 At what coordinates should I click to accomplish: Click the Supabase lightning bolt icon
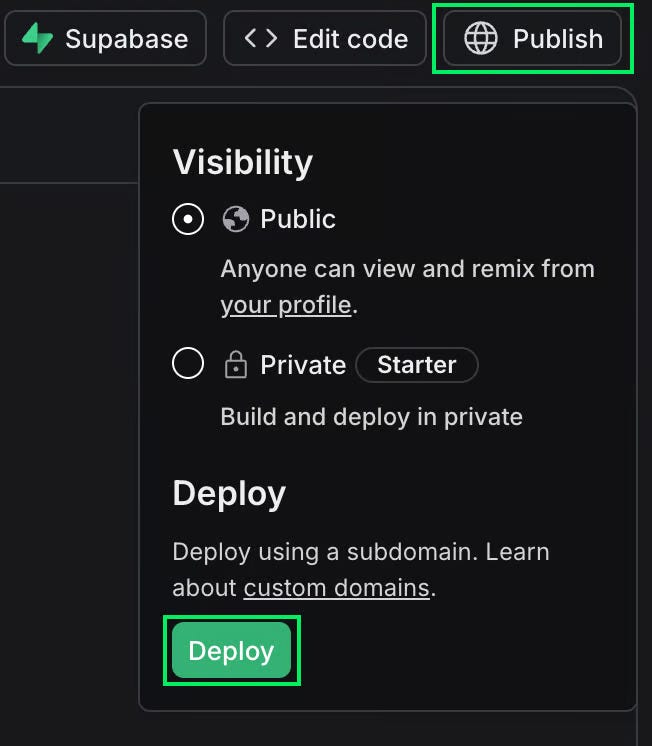tap(37, 39)
